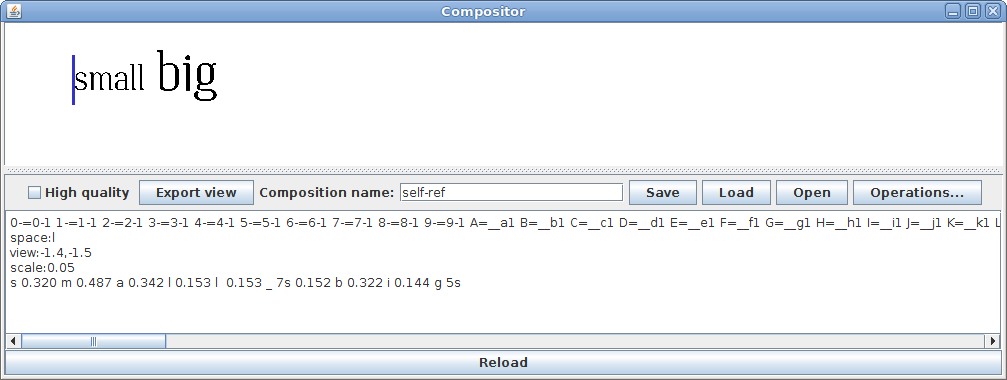This screenshot has width=1007, height=380.
Task: Enable the High quality checkbox
Action: [x=35, y=193]
